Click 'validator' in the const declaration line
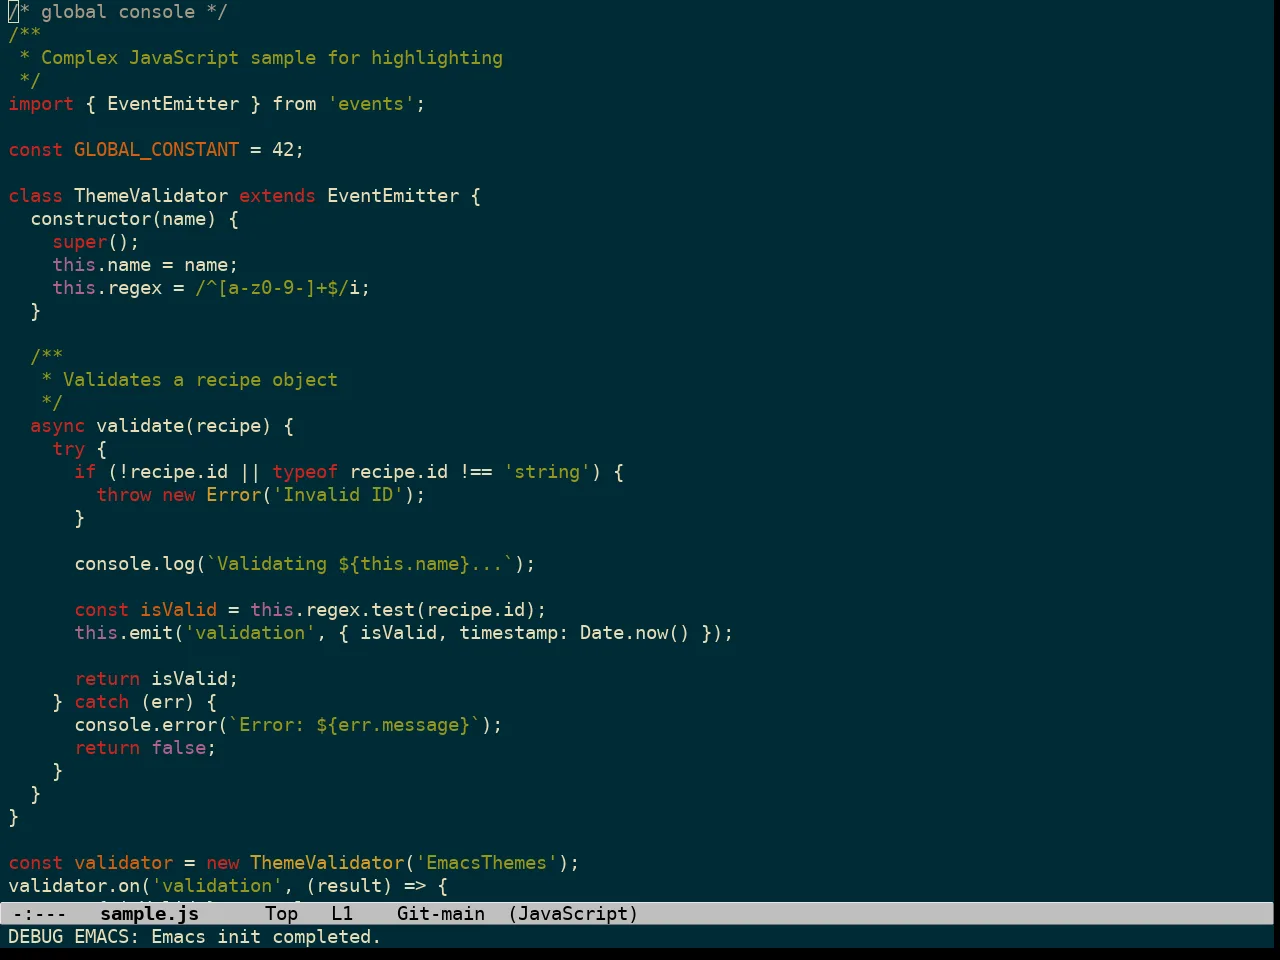1280x960 pixels. 123,863
